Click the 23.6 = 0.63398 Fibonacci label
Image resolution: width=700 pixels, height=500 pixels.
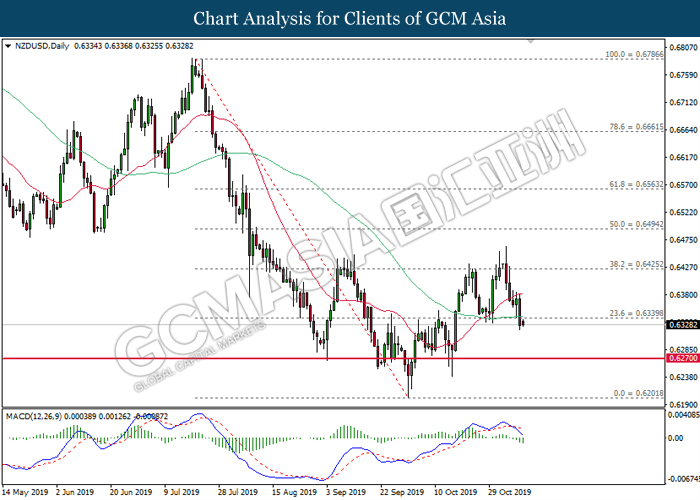[x=637, y=313]
